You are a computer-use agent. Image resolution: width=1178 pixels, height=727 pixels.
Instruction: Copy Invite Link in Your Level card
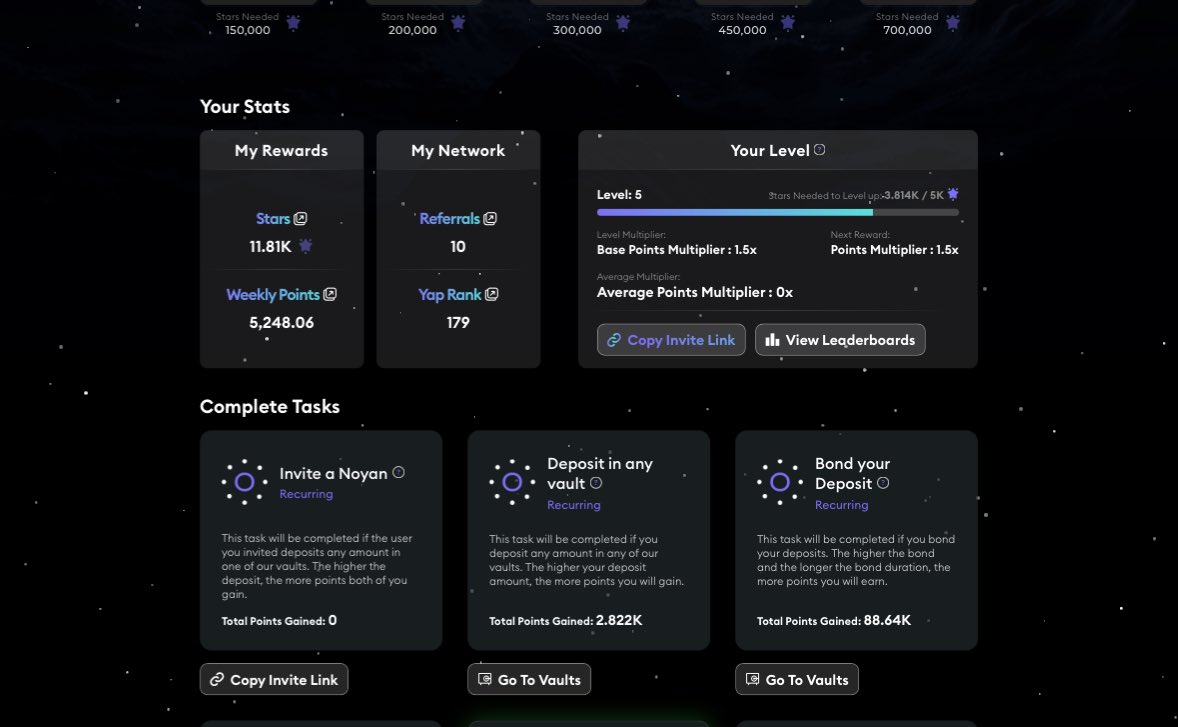tap(671, 339)
